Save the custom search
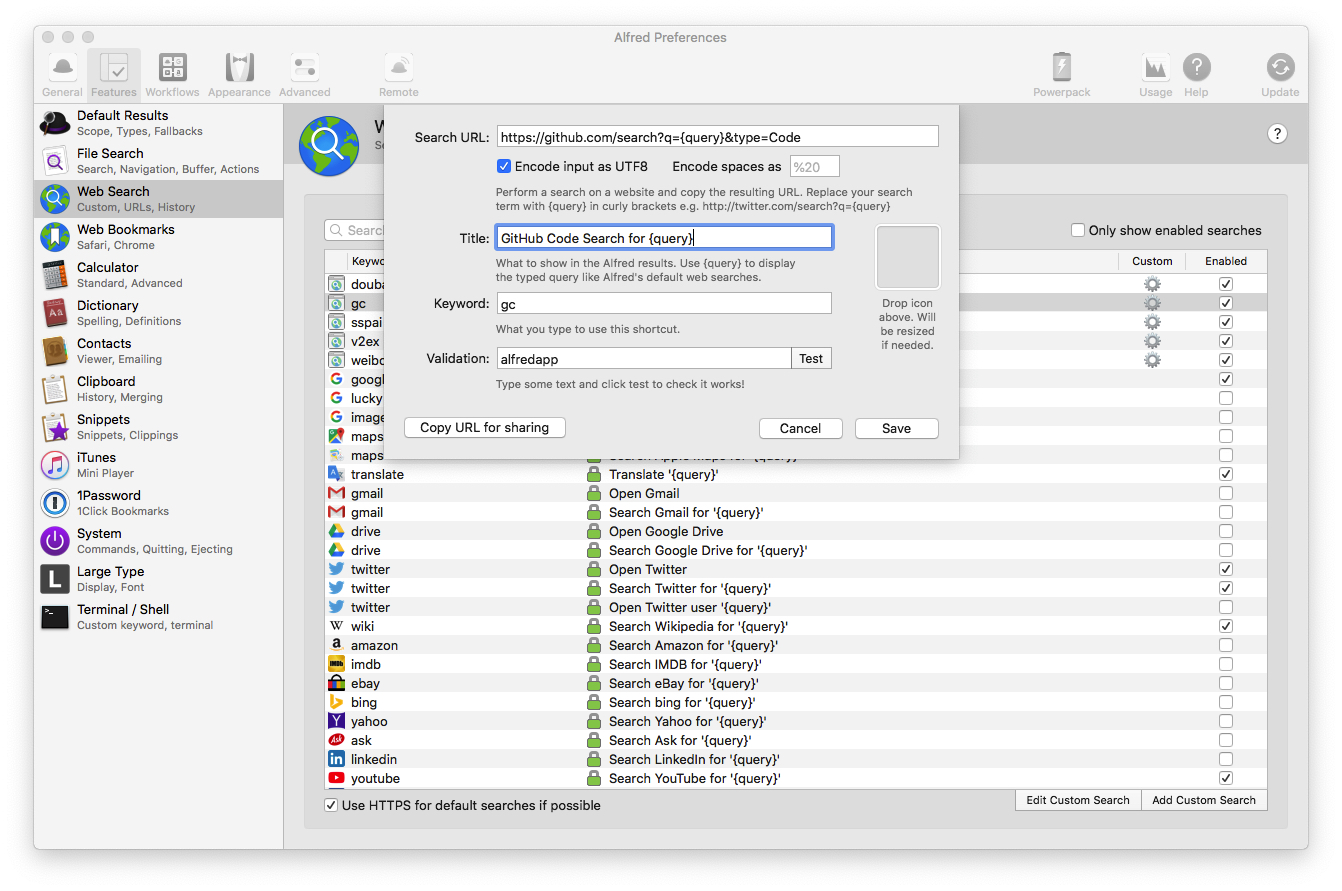 (x=896, y=428)
